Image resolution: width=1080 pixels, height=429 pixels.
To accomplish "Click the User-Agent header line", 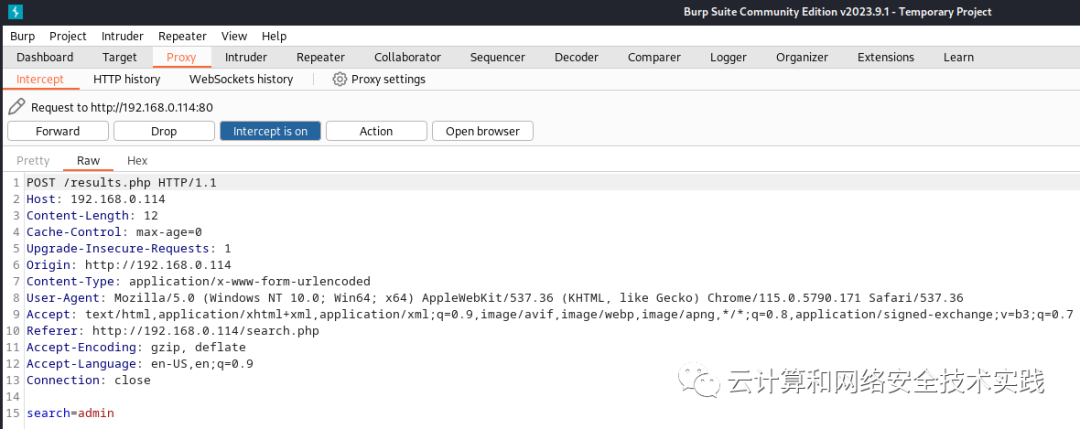I will click(x=495, y=298).
